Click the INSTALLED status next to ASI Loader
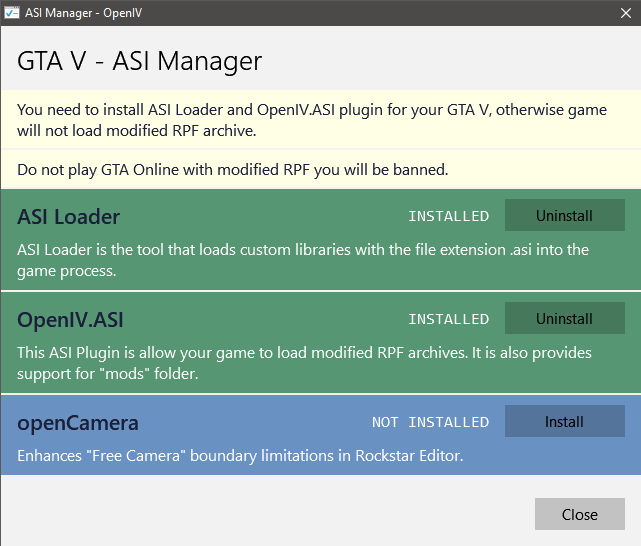 [x=449, y=217]
